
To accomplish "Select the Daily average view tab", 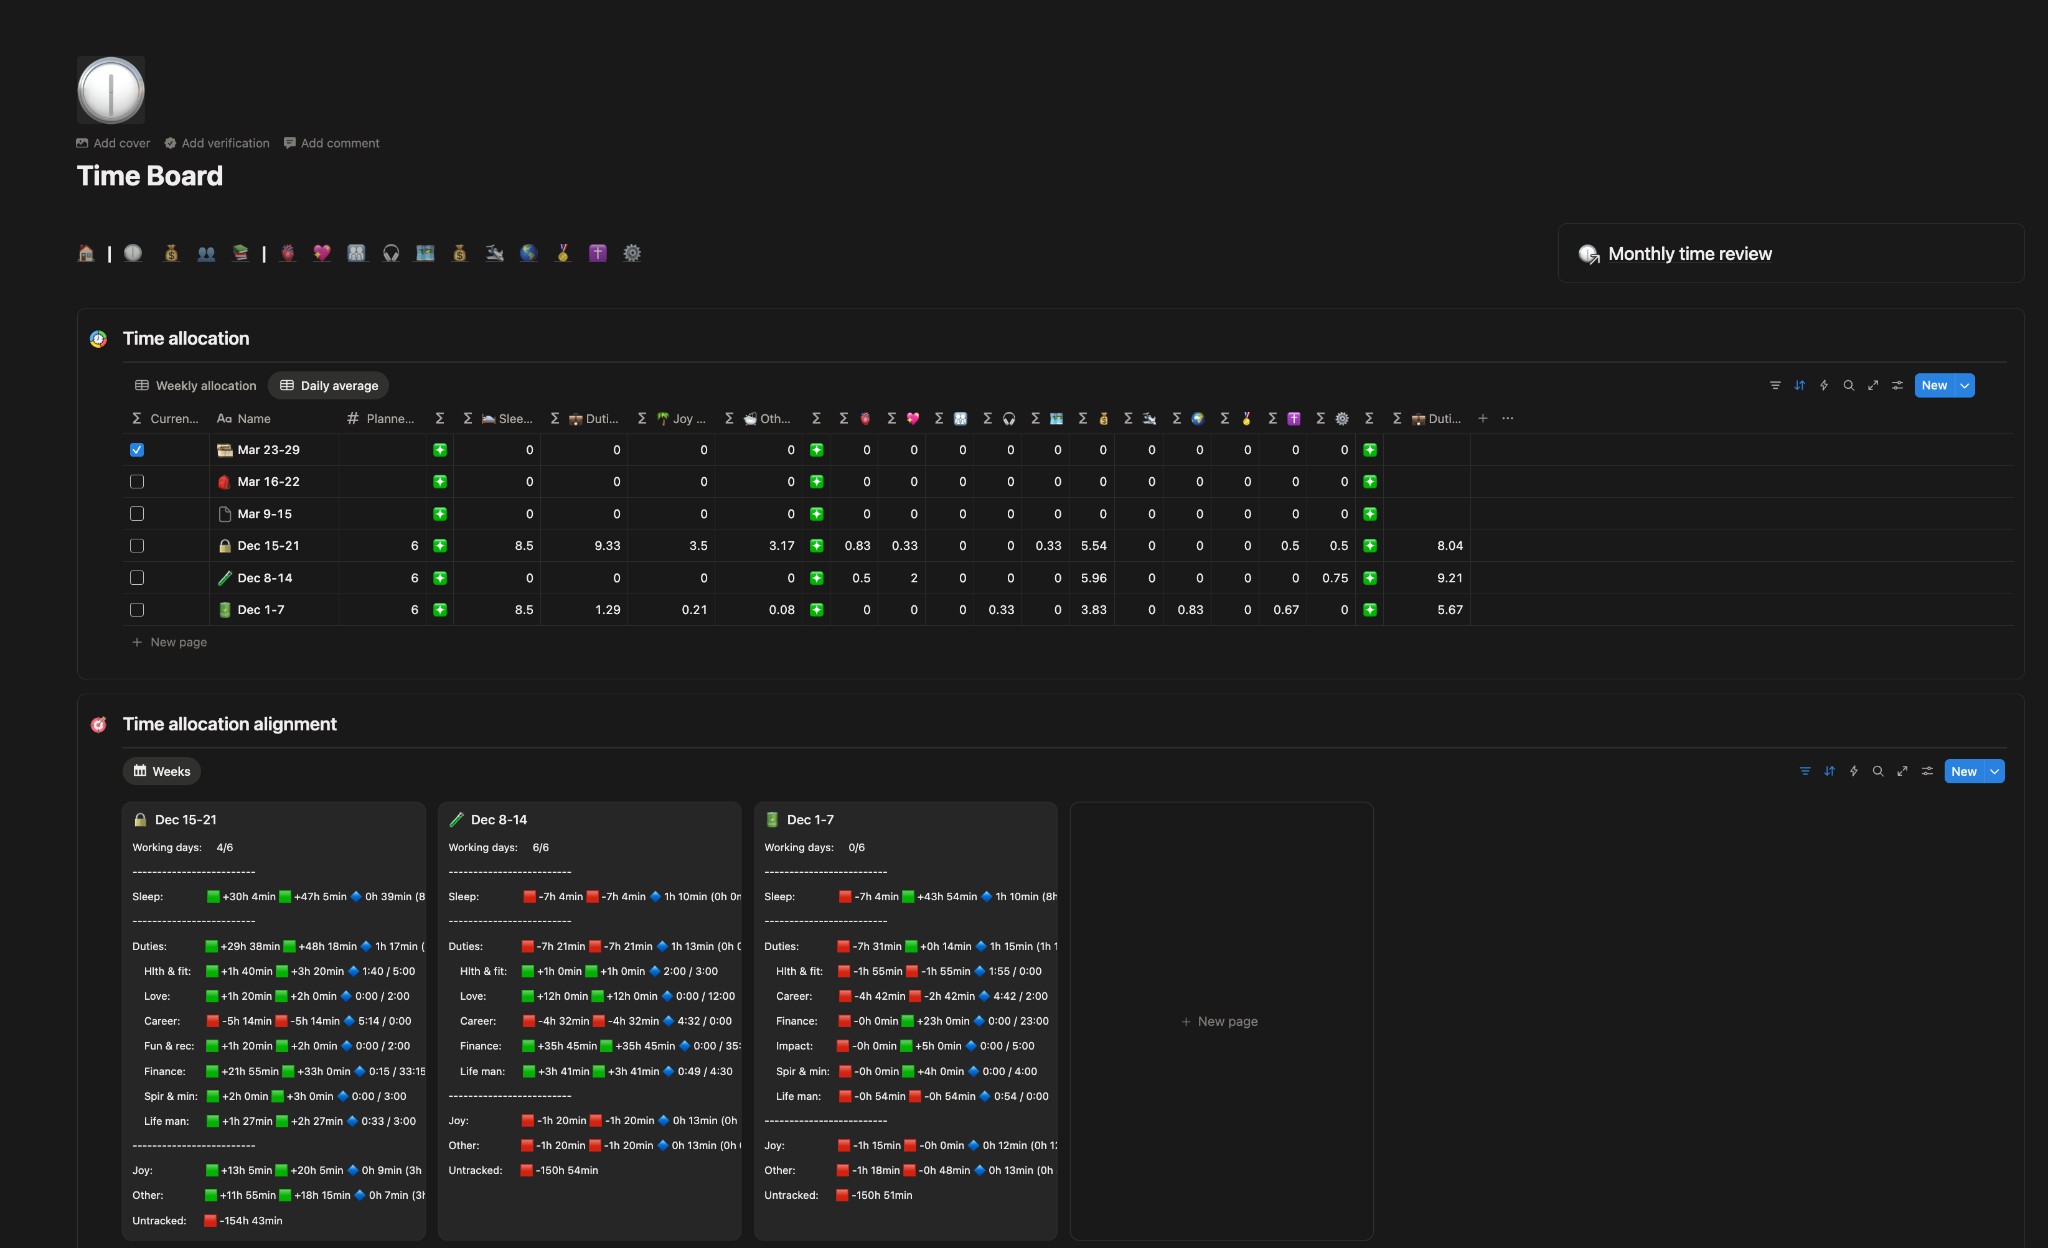I will pyautogui.click(x=328, y=385).
